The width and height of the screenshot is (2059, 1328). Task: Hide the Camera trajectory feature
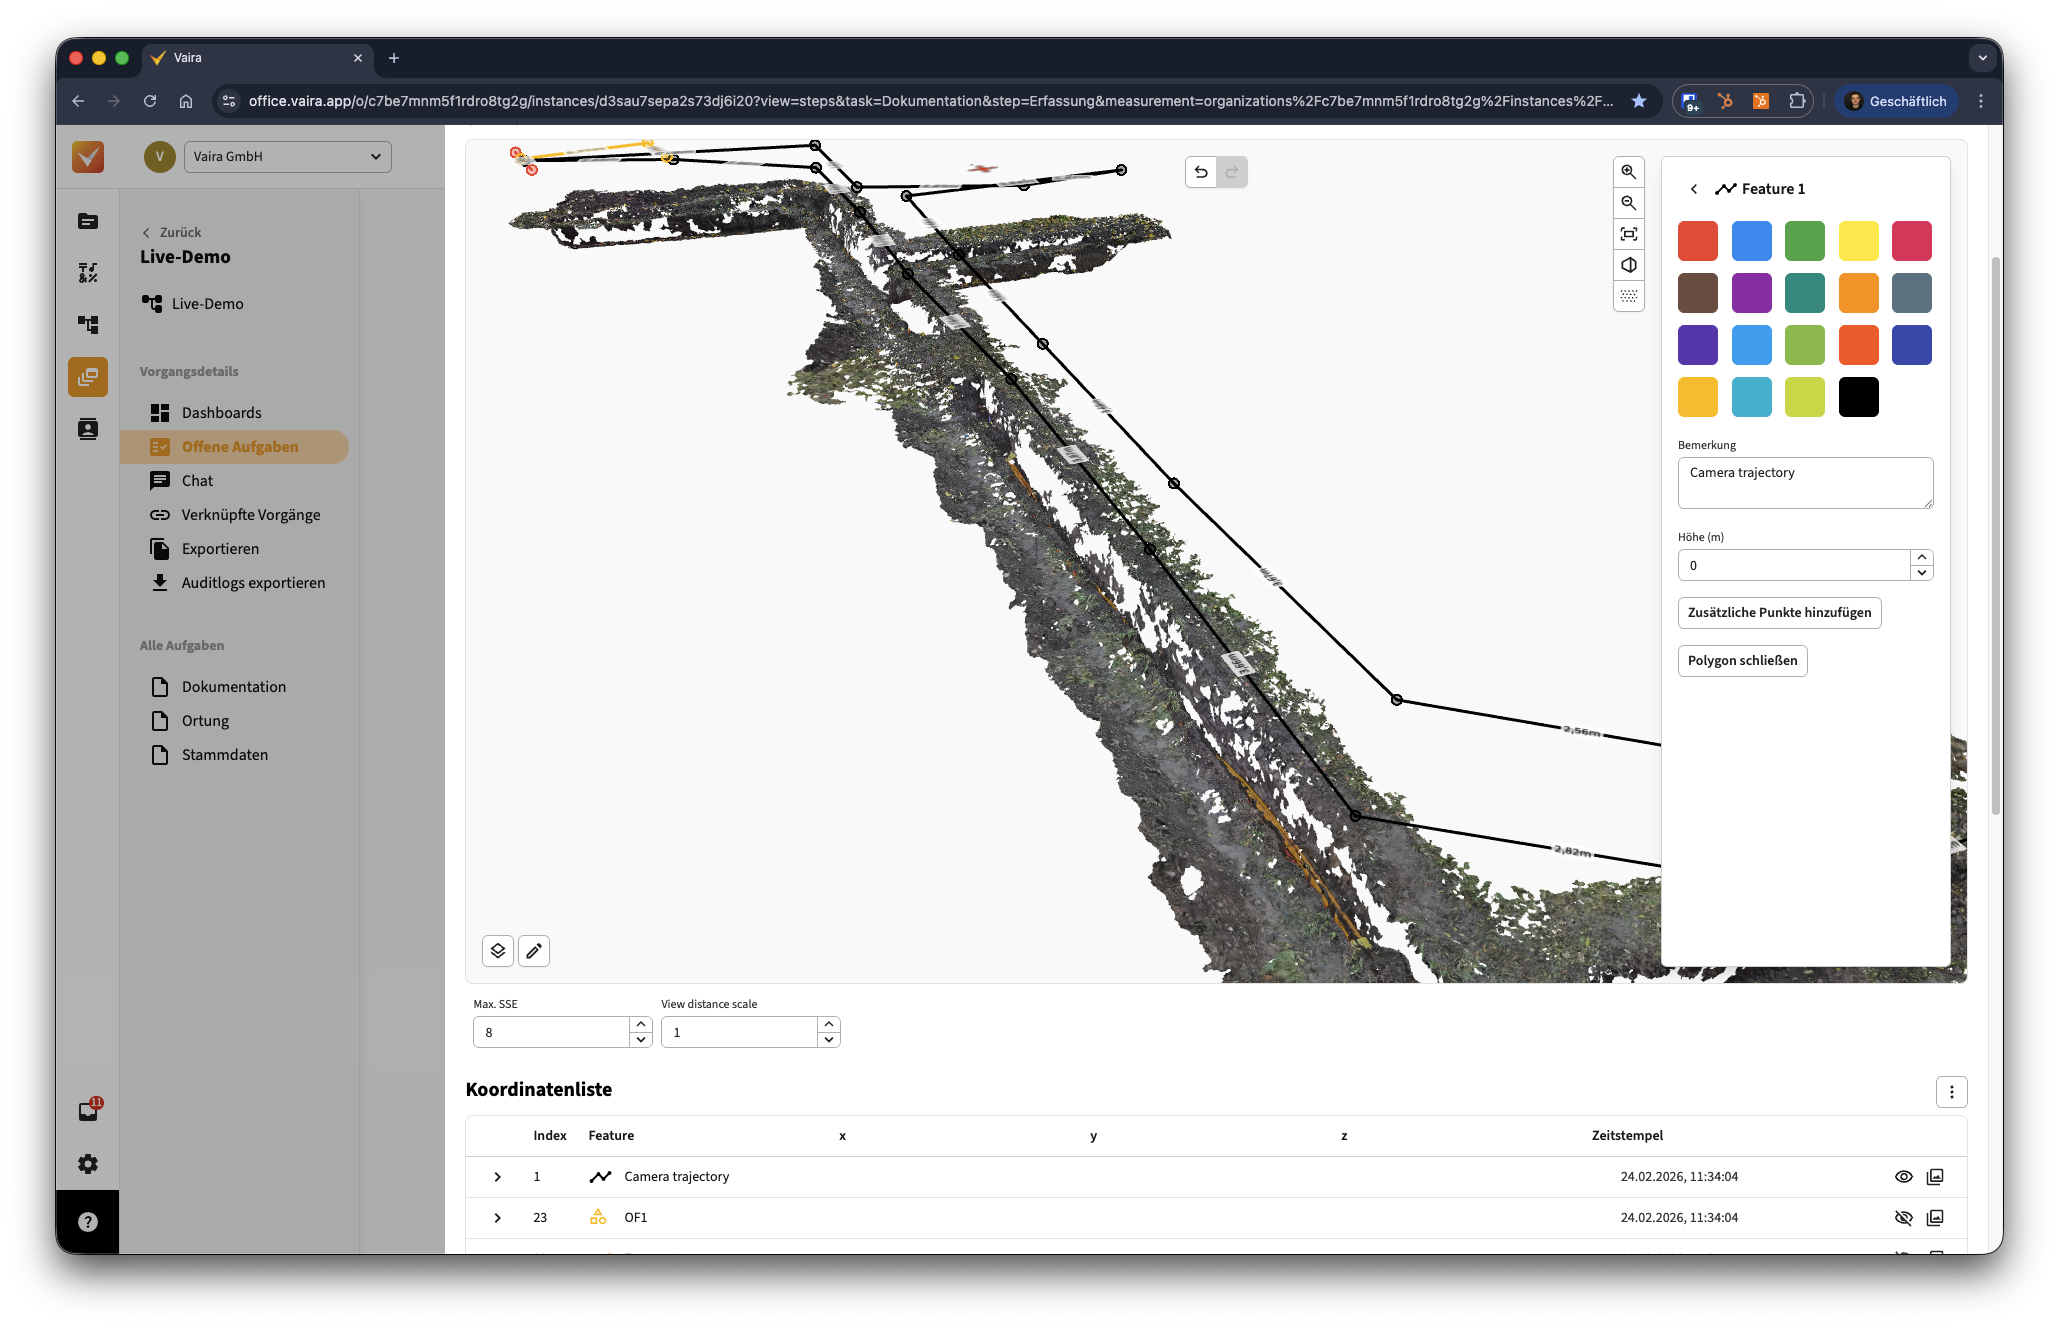tap(1903, 1177)
